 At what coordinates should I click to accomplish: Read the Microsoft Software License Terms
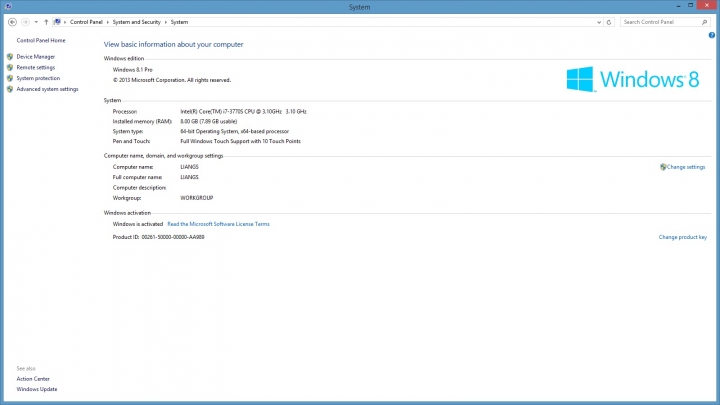tap(219, 224)
